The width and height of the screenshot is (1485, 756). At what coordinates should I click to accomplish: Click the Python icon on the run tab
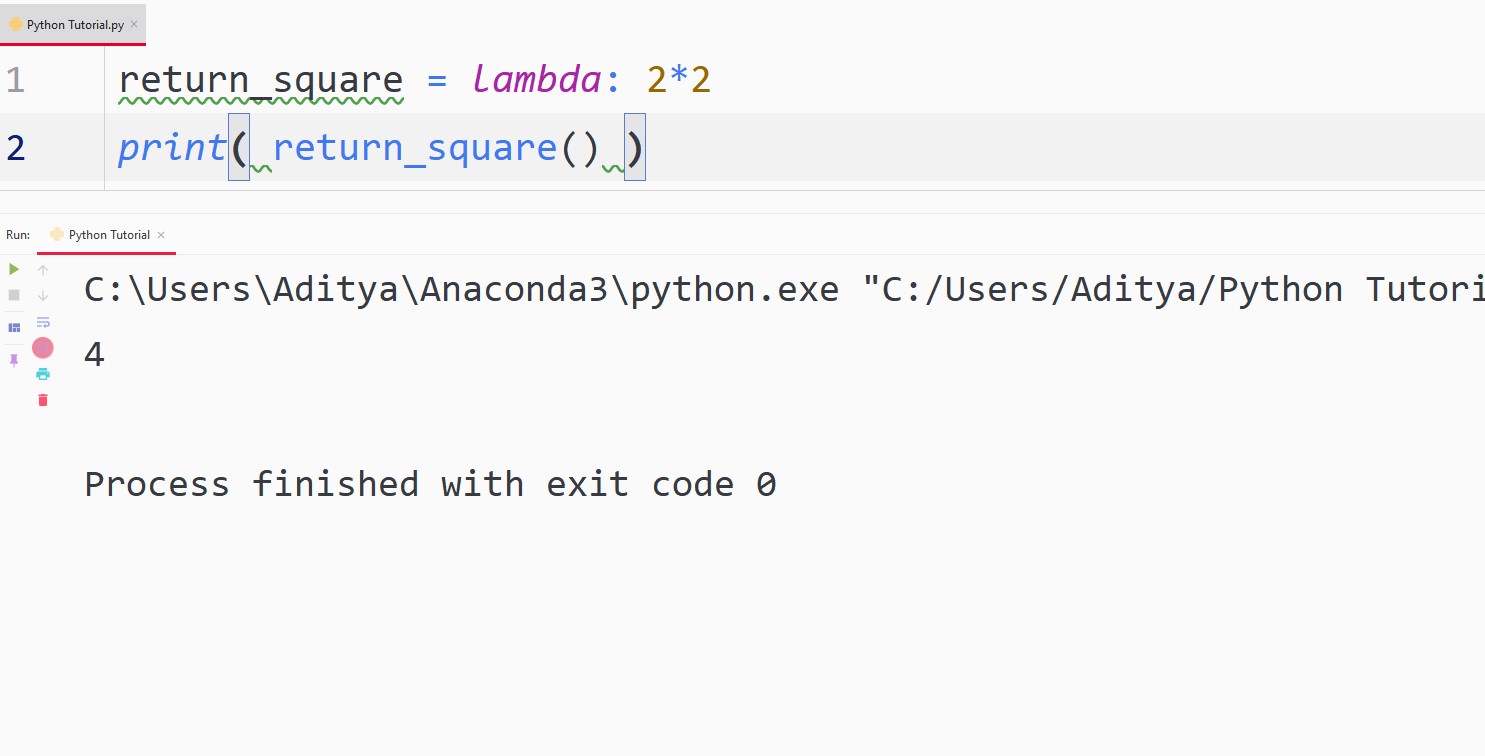(x=57, y=234)
